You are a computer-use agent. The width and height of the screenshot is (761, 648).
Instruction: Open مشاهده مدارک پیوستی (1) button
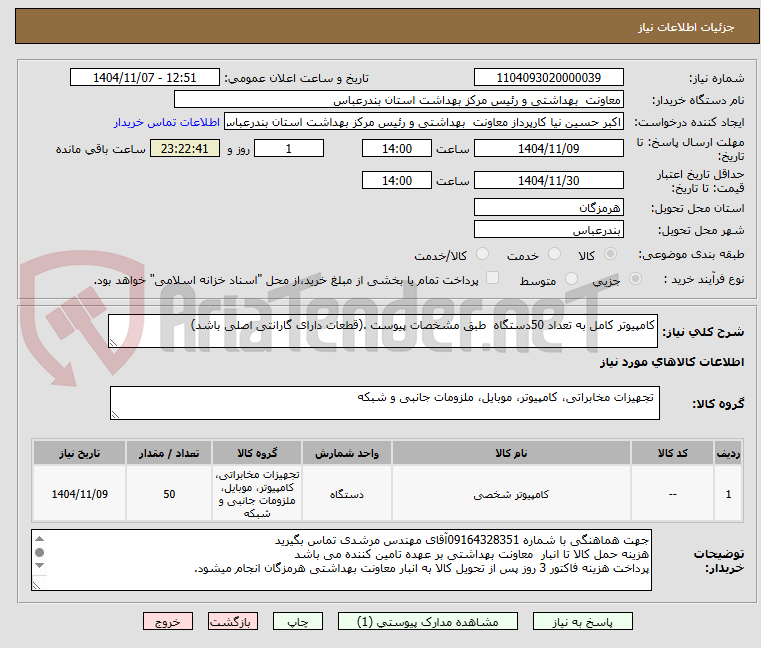(428, 621)
